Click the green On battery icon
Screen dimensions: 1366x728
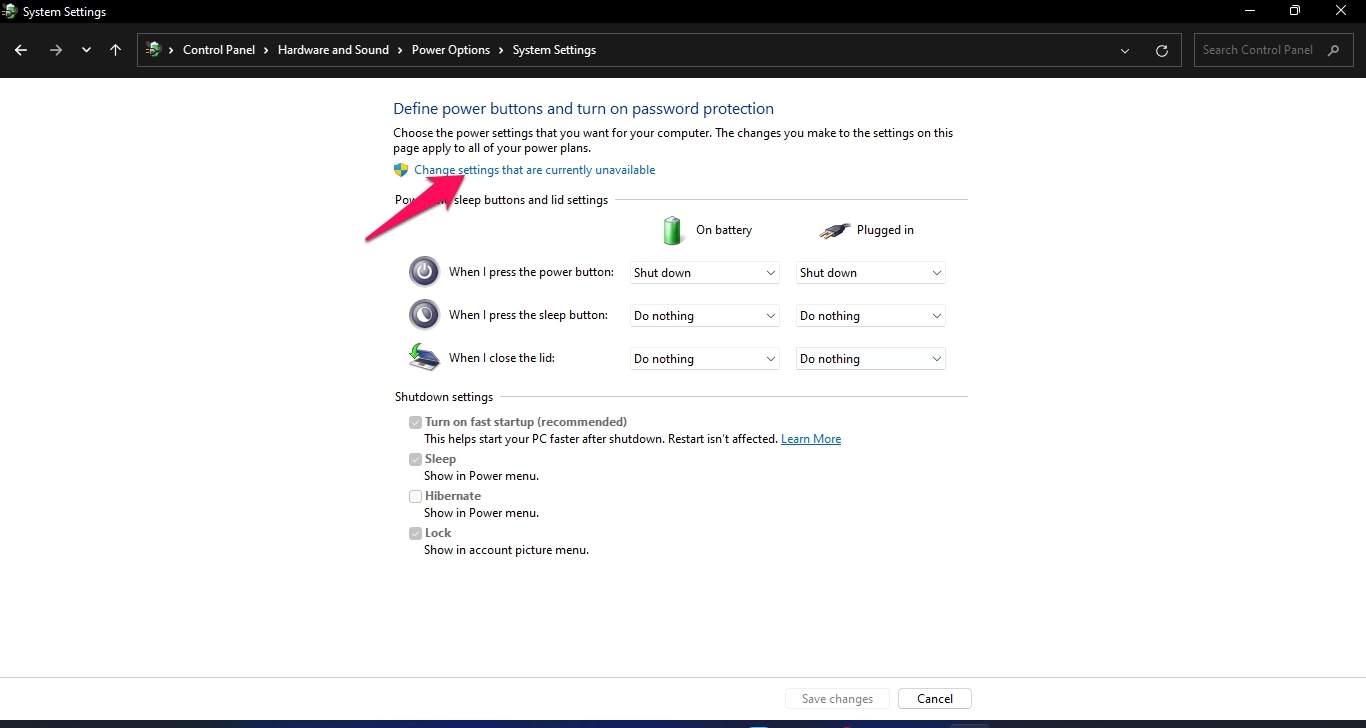click(673, 230)
